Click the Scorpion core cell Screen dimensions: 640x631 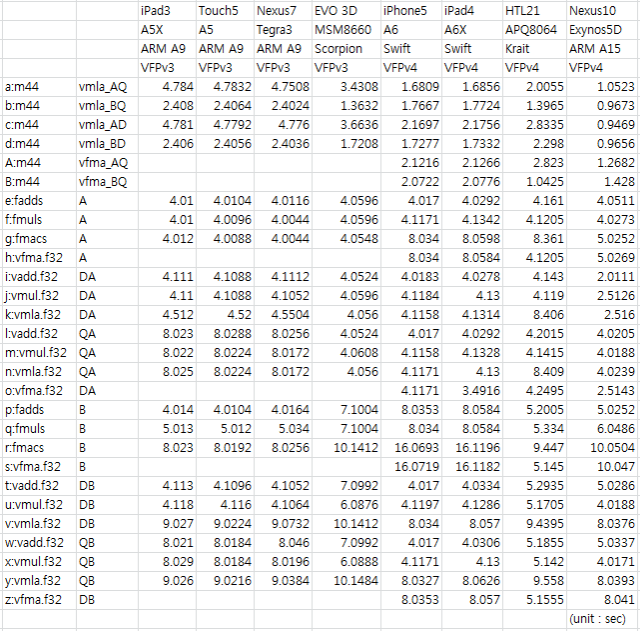click(x=347, y=49)
